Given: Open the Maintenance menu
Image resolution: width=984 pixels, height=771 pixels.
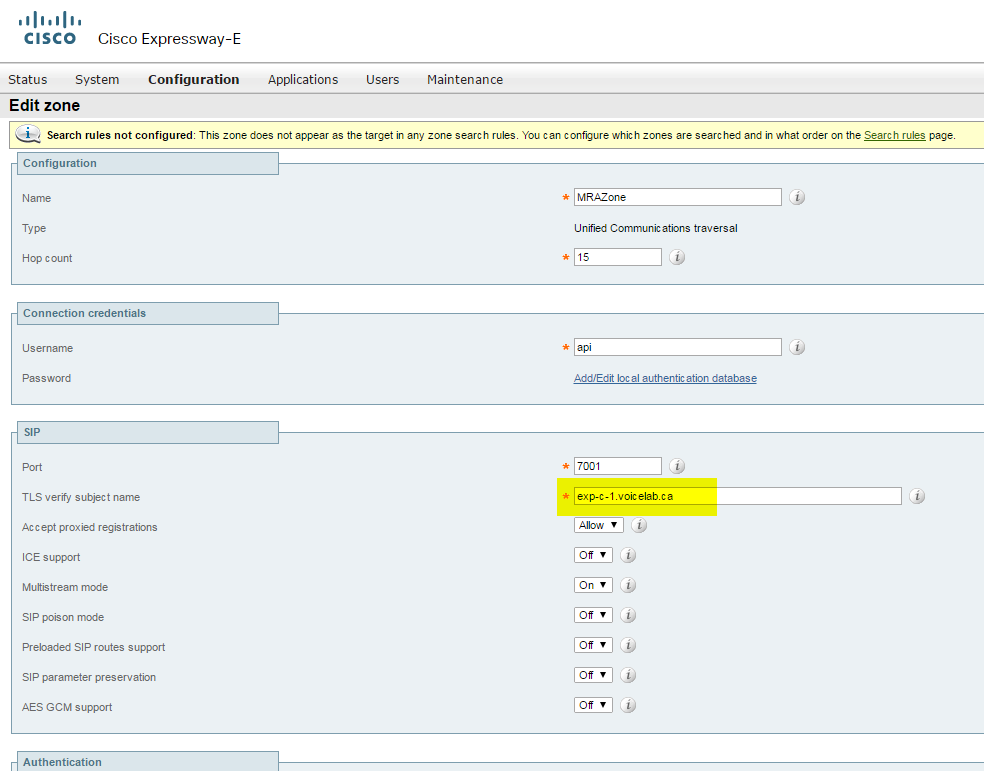Looking at the screenshot, I should point(465,80).
